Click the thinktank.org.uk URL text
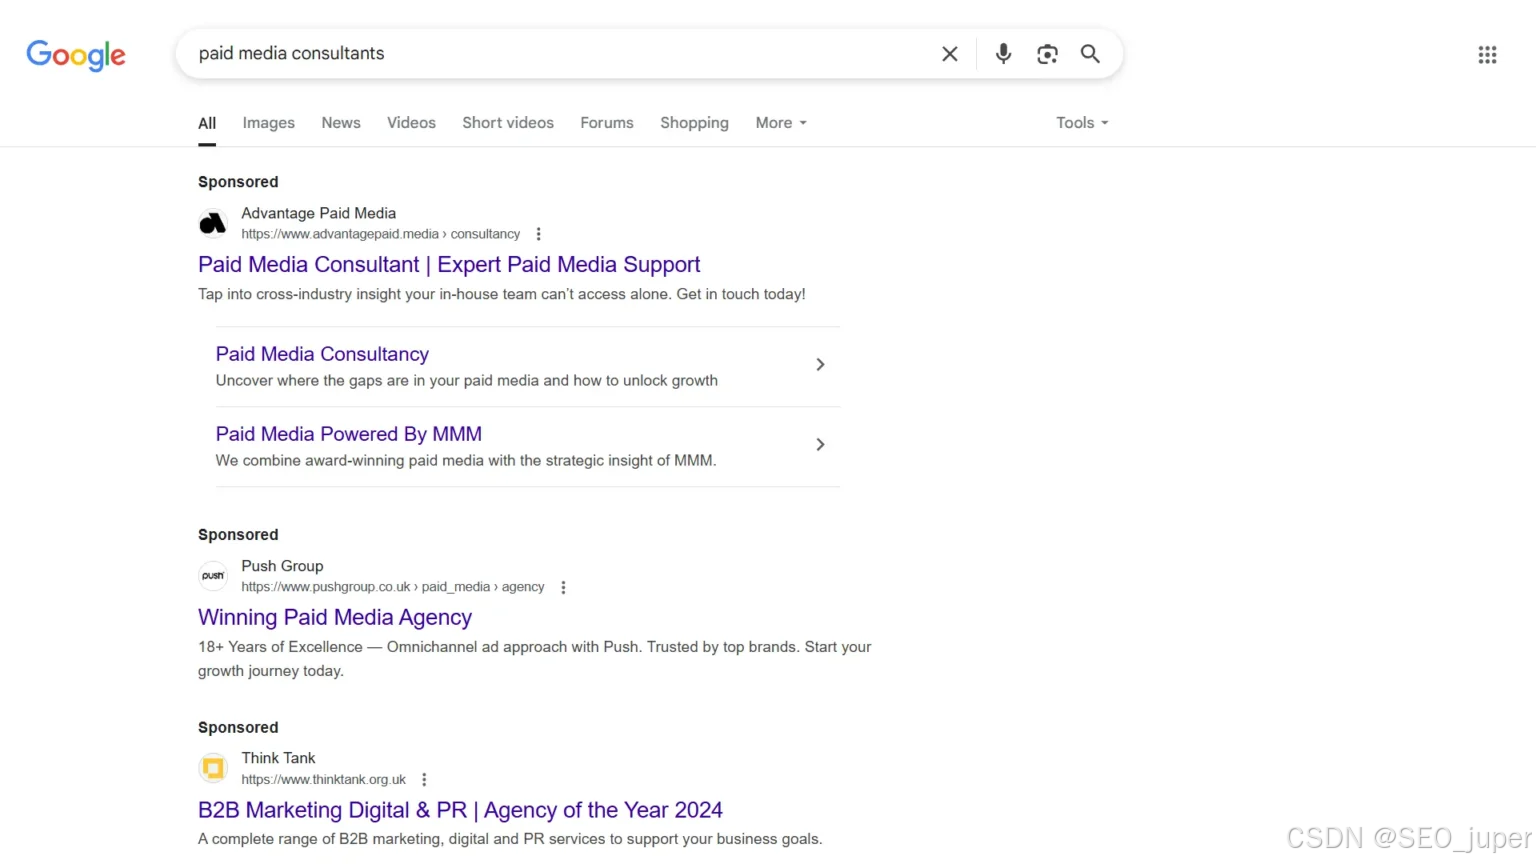Image resolution: width=1536 pixels, height=864 pixels. 324,779
